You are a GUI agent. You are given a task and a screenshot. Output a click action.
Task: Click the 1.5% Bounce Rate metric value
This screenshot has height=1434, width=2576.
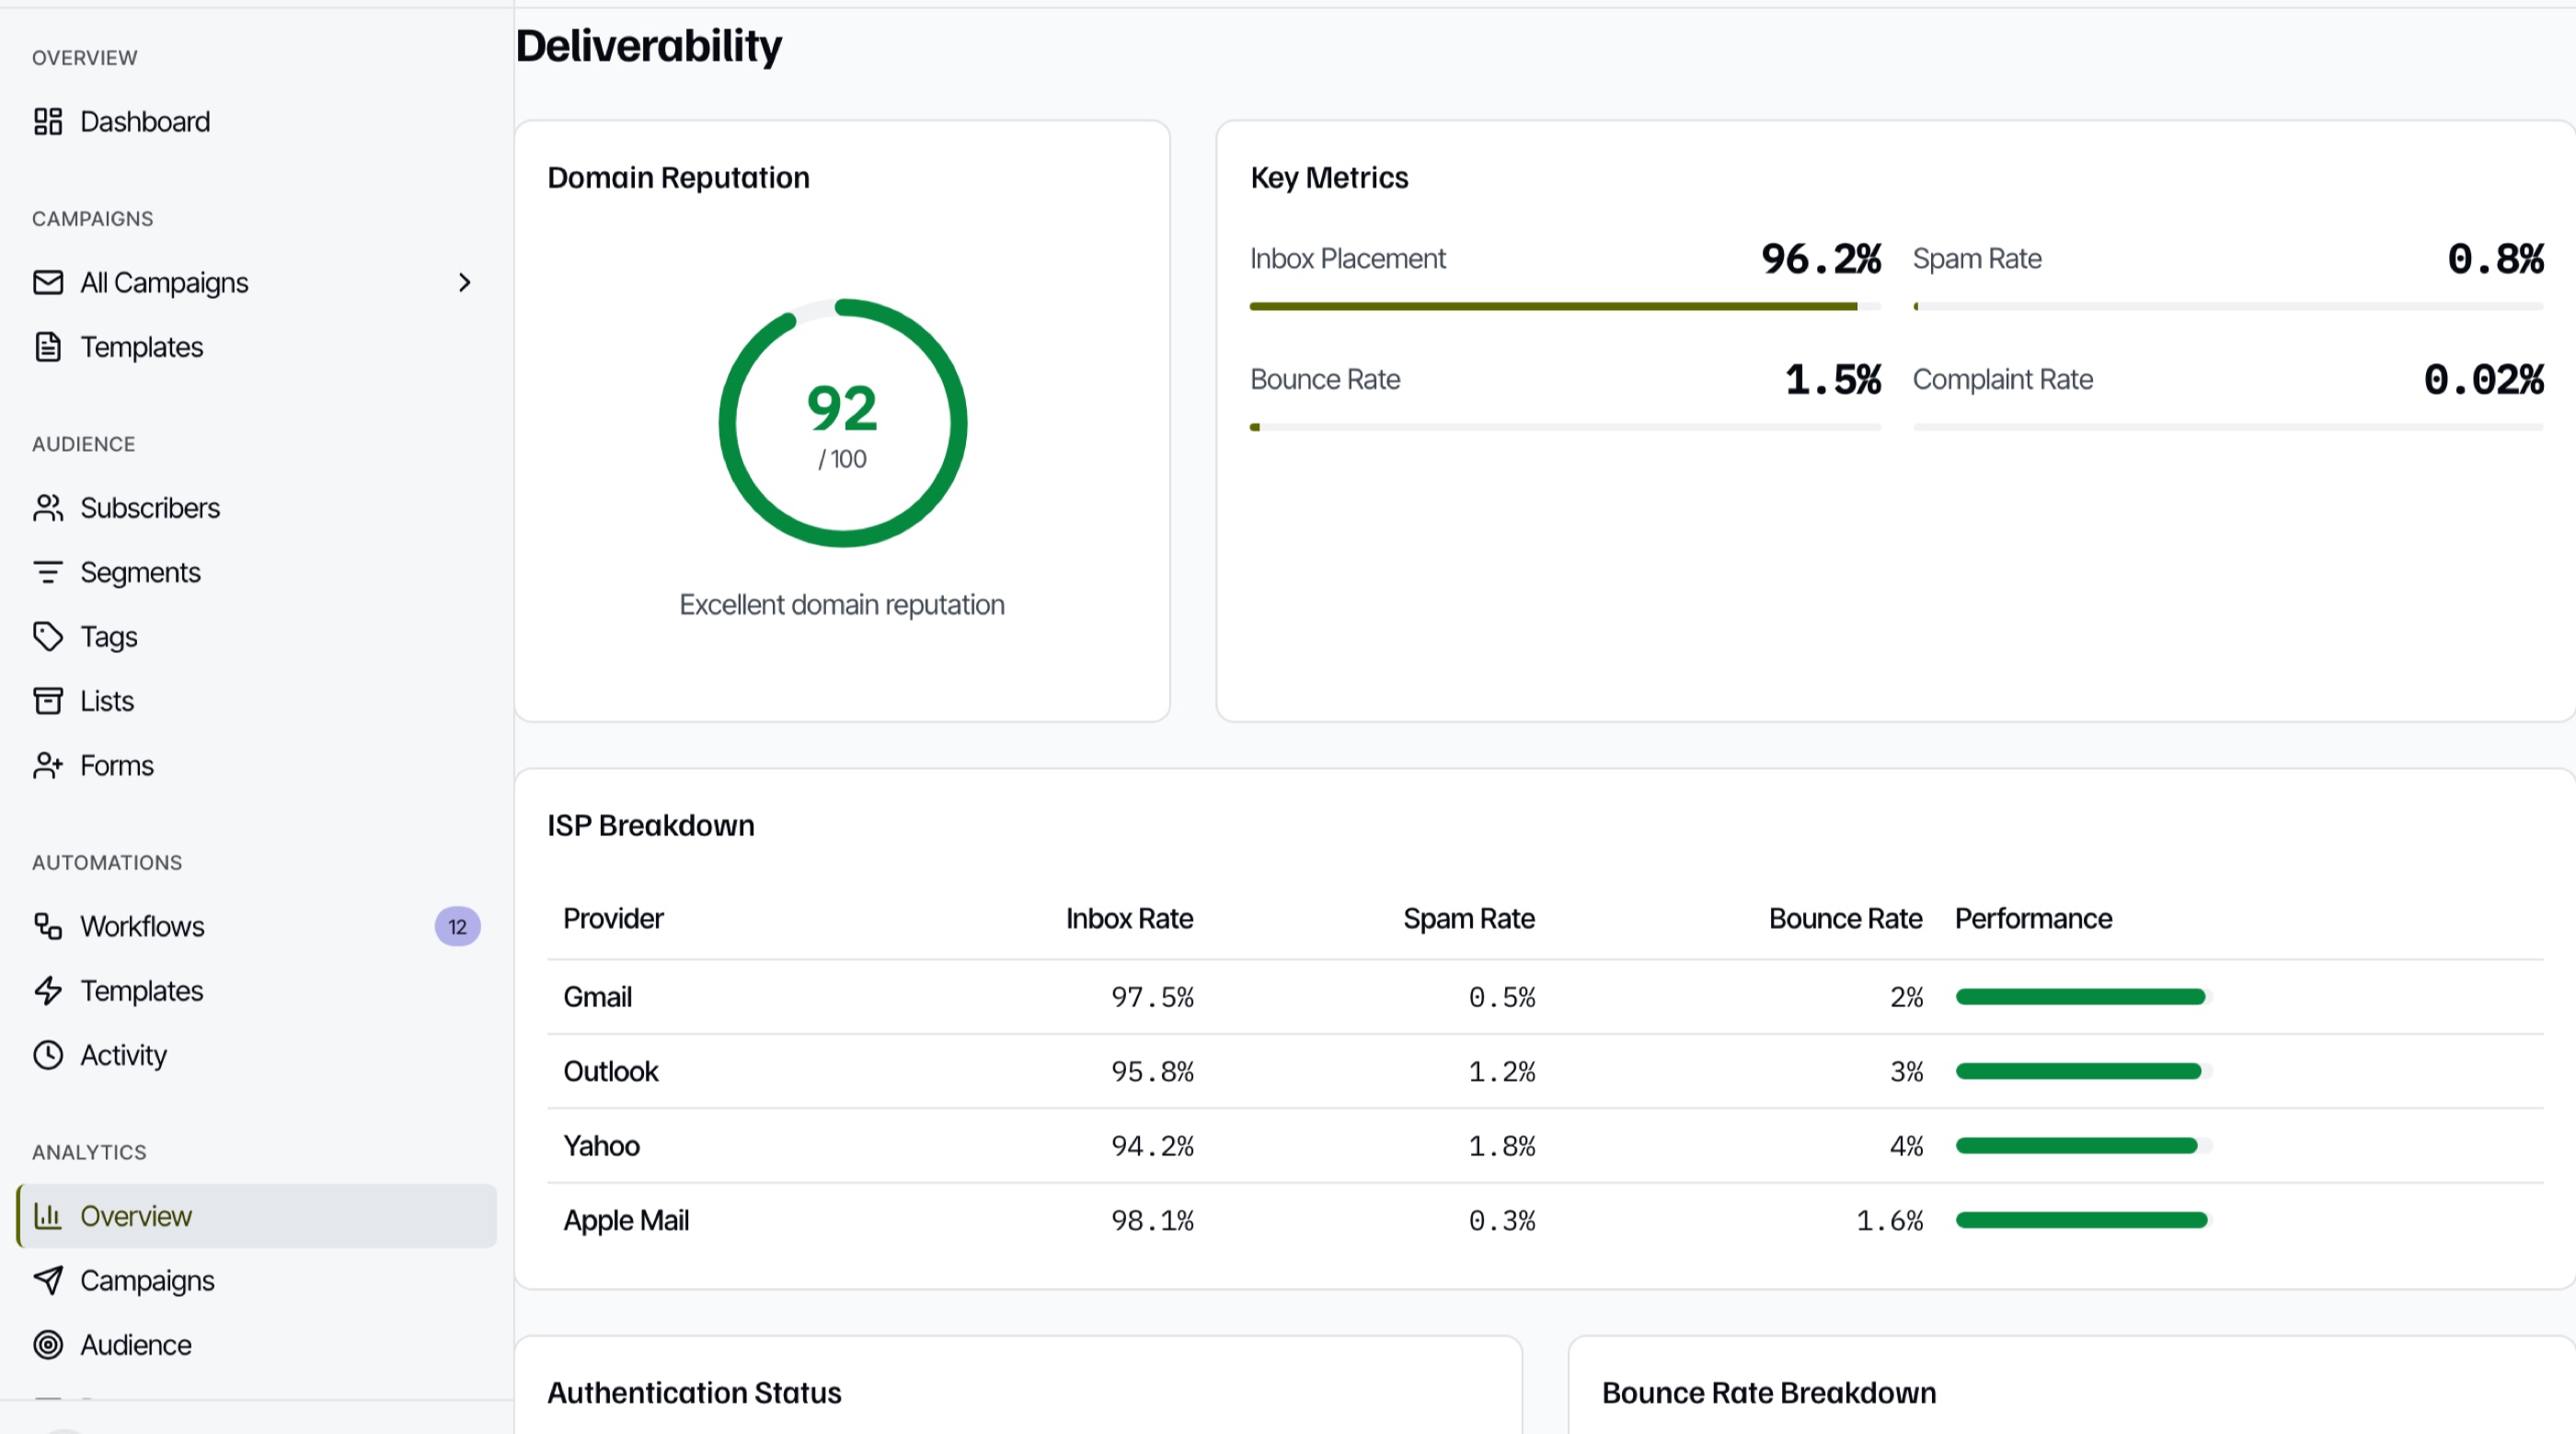(1832, 380)
